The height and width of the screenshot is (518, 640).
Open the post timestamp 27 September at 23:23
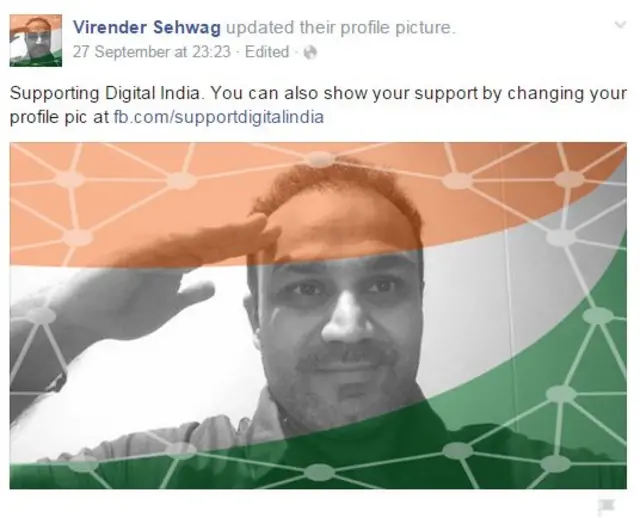coord(152,52)
